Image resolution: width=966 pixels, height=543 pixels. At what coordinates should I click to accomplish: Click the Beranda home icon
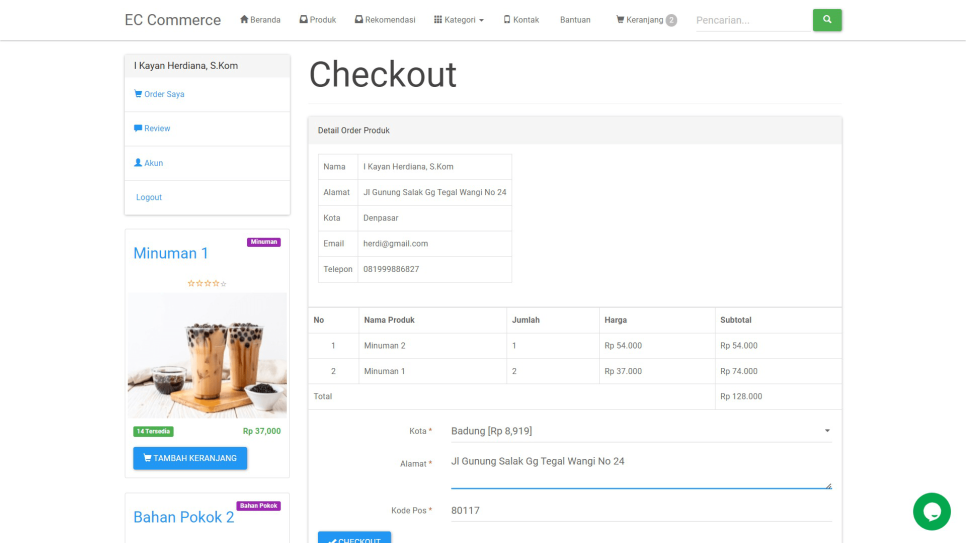coord(244,19)
